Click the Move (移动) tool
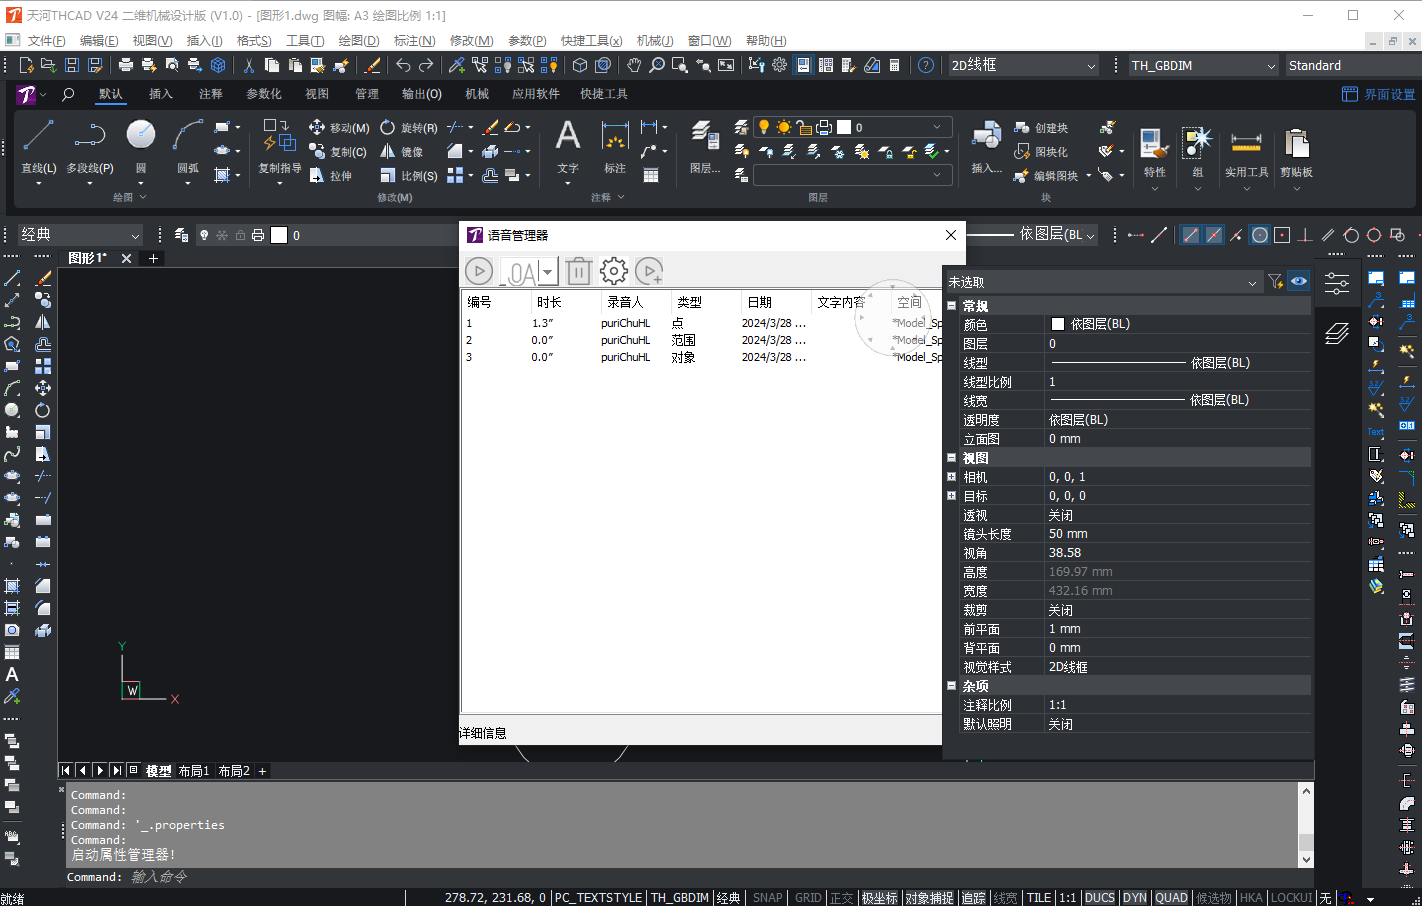Viewport: 1422px width, 906px height. click(339, 128)
